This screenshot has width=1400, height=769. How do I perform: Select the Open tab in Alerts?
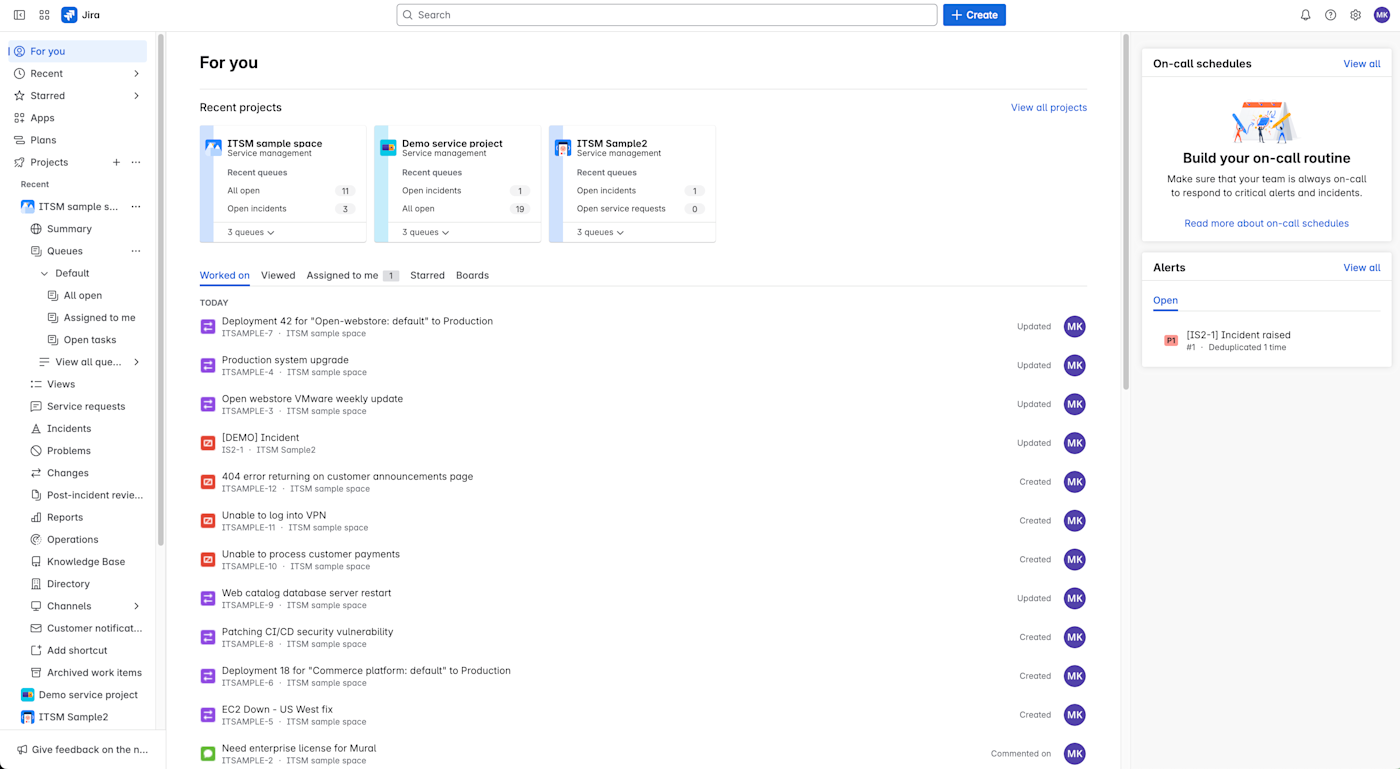[1165, 300]
